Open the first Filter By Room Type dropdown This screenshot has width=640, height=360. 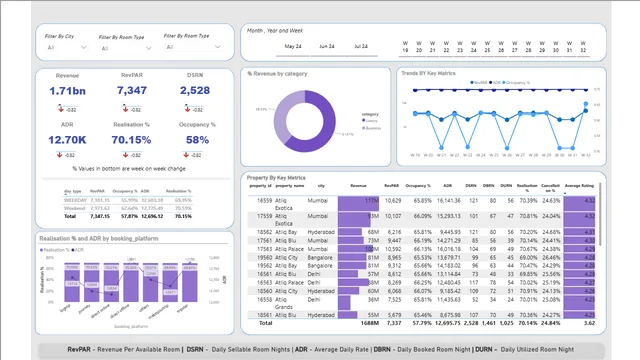pyautogui.click(x=126, y=48)
